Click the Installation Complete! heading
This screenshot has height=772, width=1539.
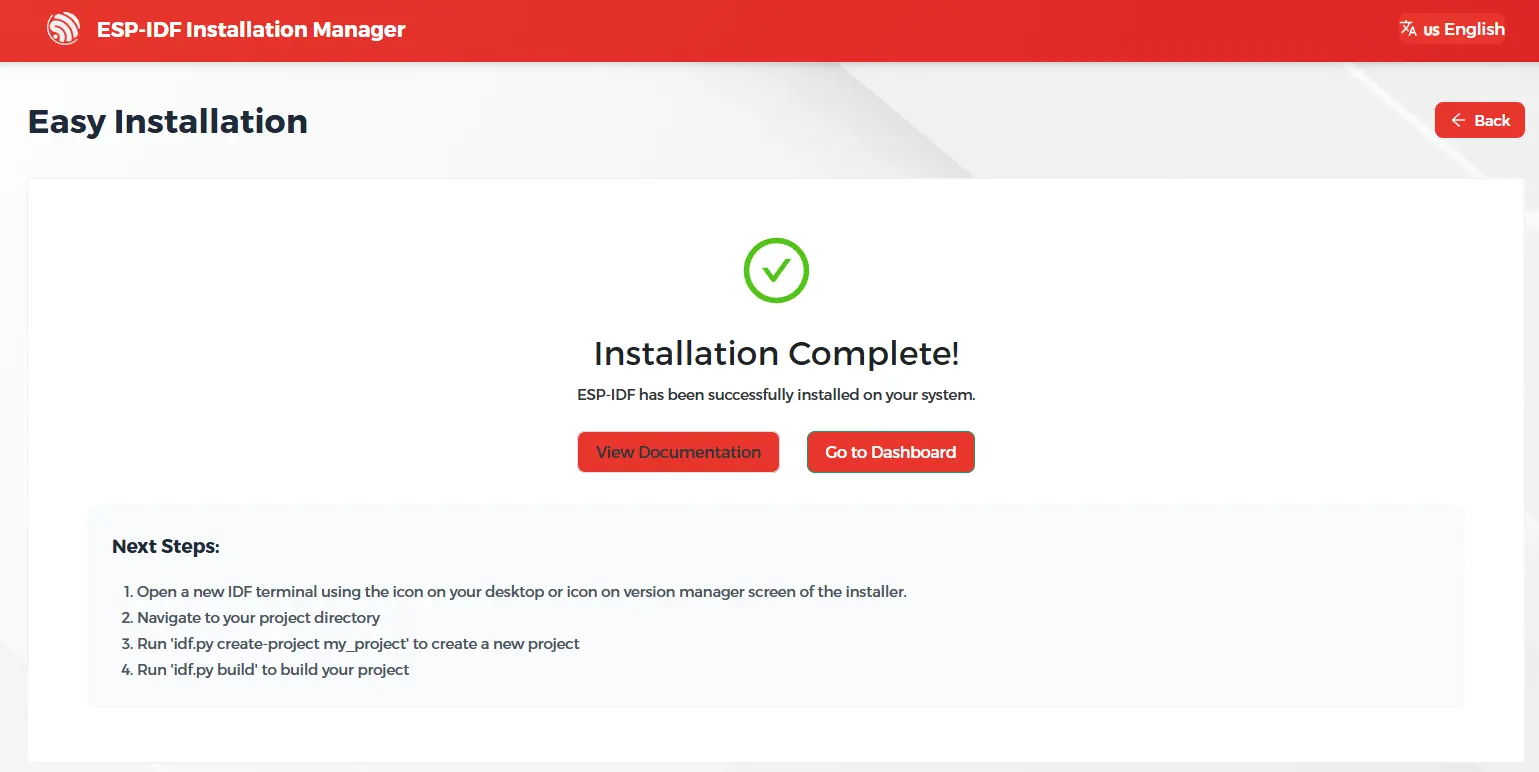776,353
